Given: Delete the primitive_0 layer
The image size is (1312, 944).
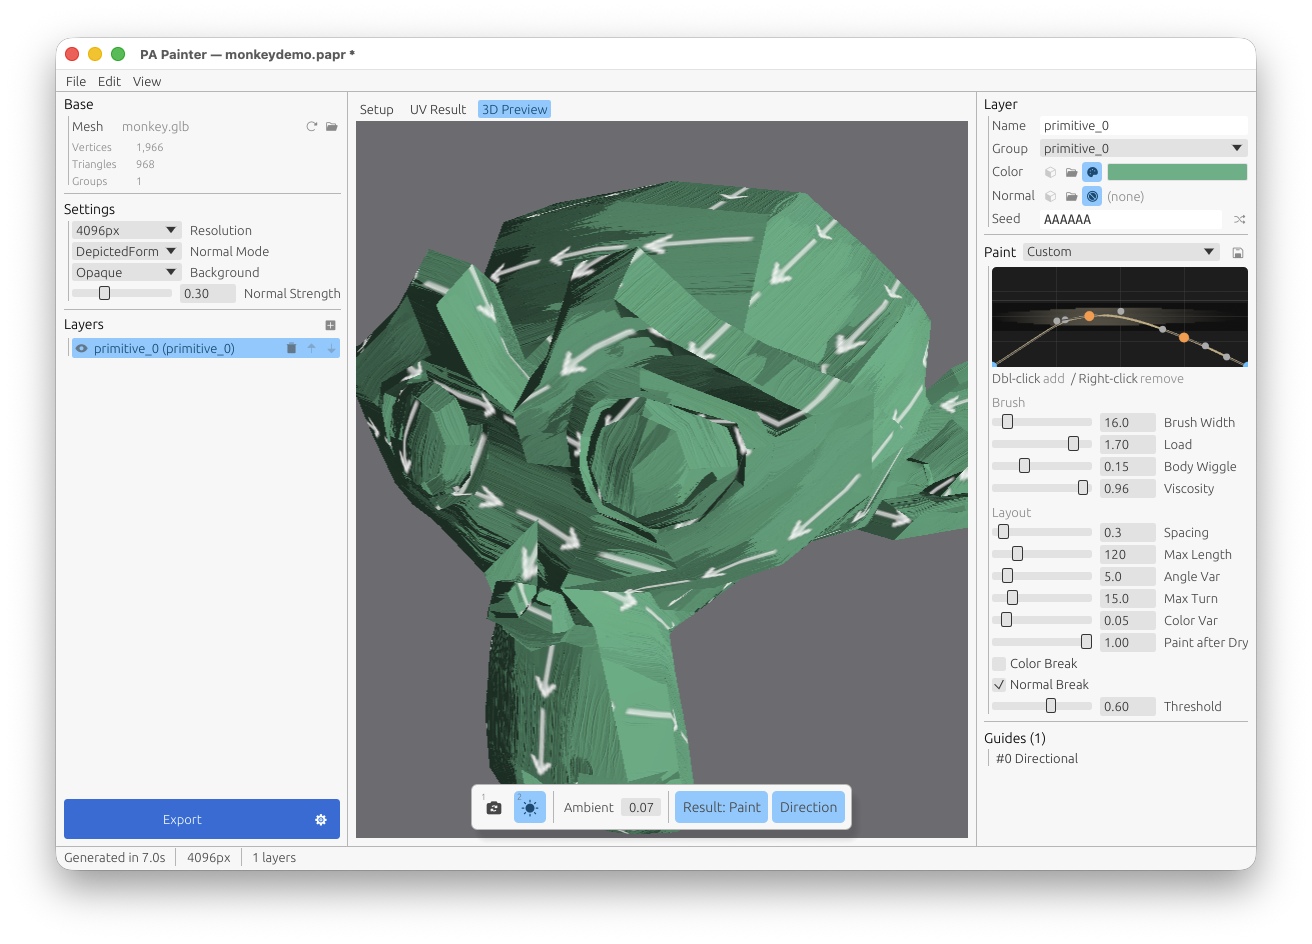Looking at the screenshot, I should click(x=291, y=348).
